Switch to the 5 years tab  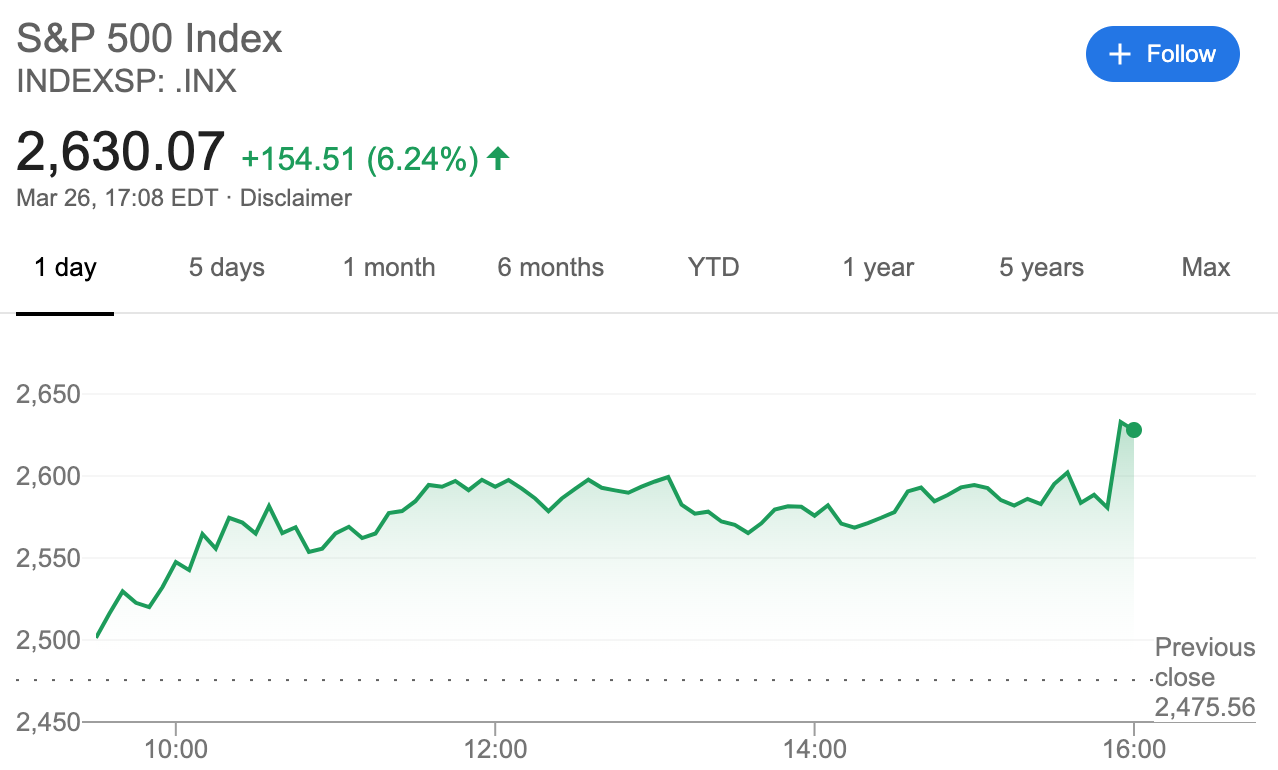1041,268
